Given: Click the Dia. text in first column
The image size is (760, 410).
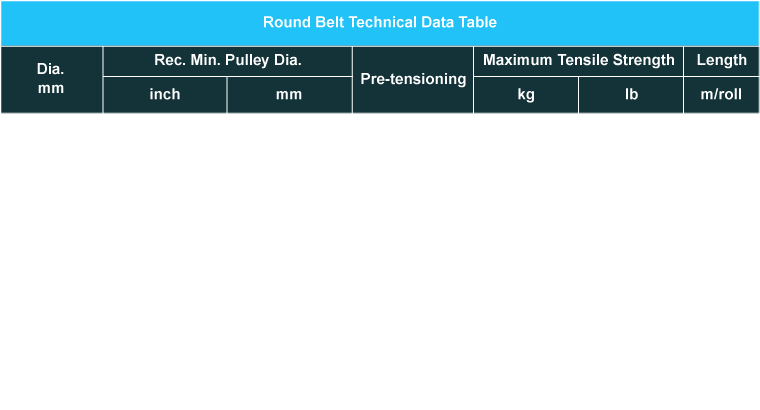Looking at the screenshot, I should click(x=50, y=69).
